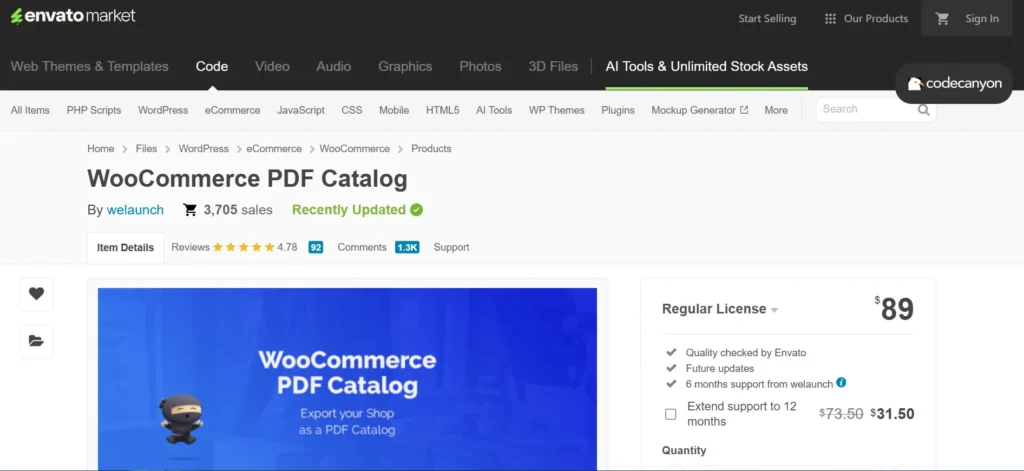The width and height of the screenshot is (1024, 471).
Task: Open JavaScript subcategory
Action: (301, 110)
